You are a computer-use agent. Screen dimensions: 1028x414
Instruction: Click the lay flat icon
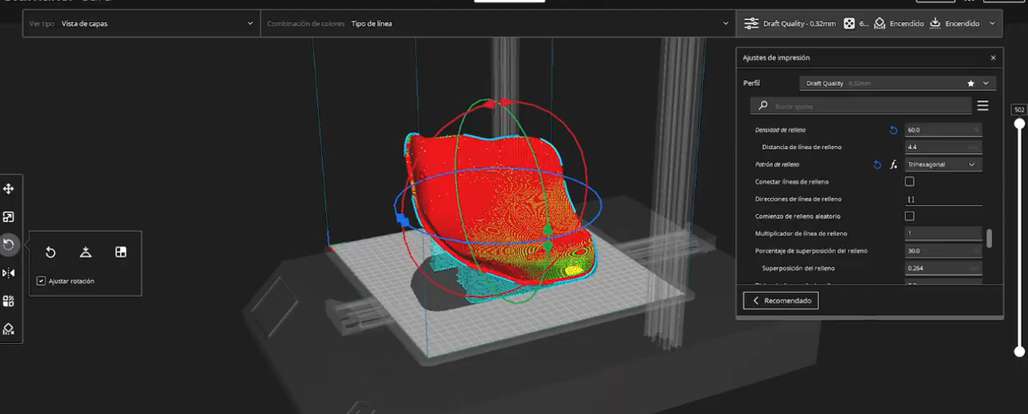(85, 253)
